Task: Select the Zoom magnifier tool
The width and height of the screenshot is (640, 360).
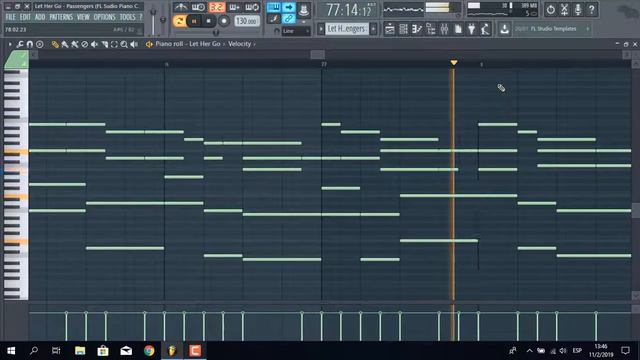Action: 124,44
